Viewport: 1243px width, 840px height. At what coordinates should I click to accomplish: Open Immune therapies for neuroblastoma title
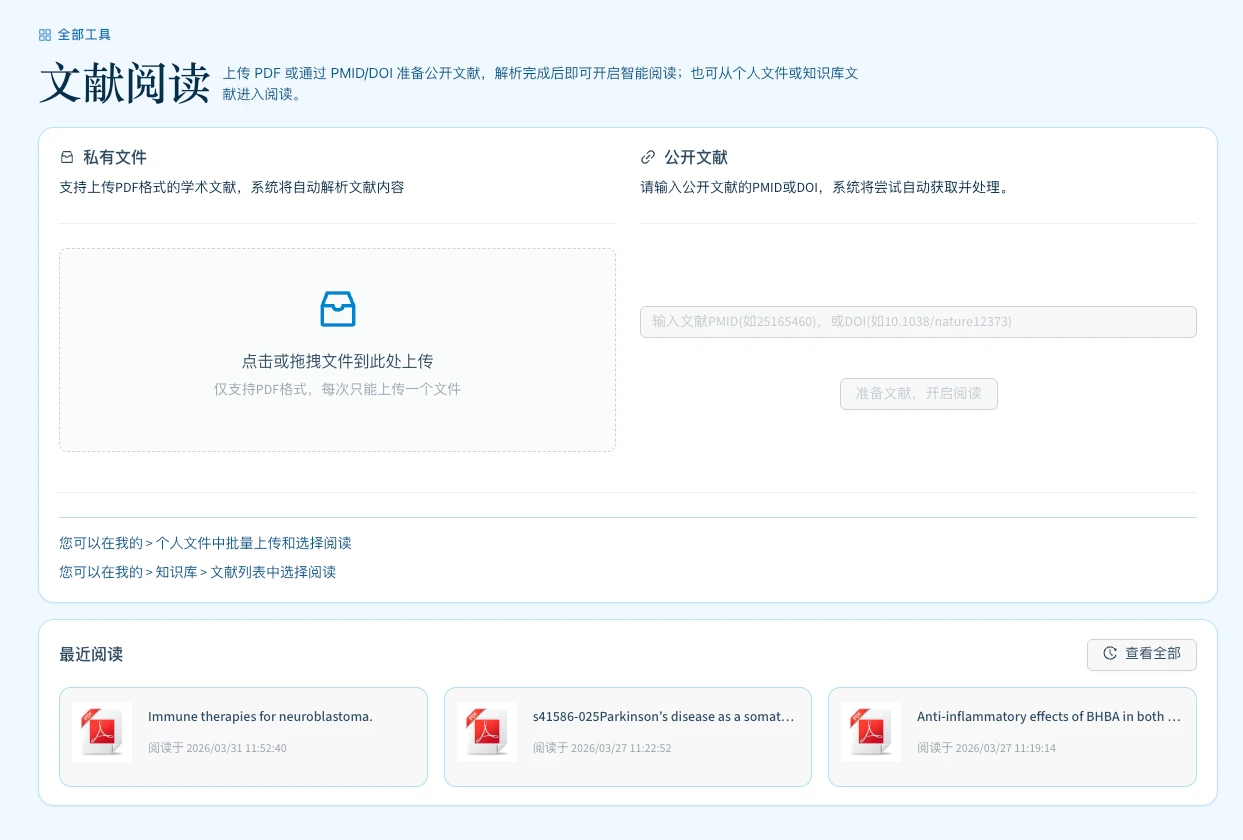[x=260, y=717]
